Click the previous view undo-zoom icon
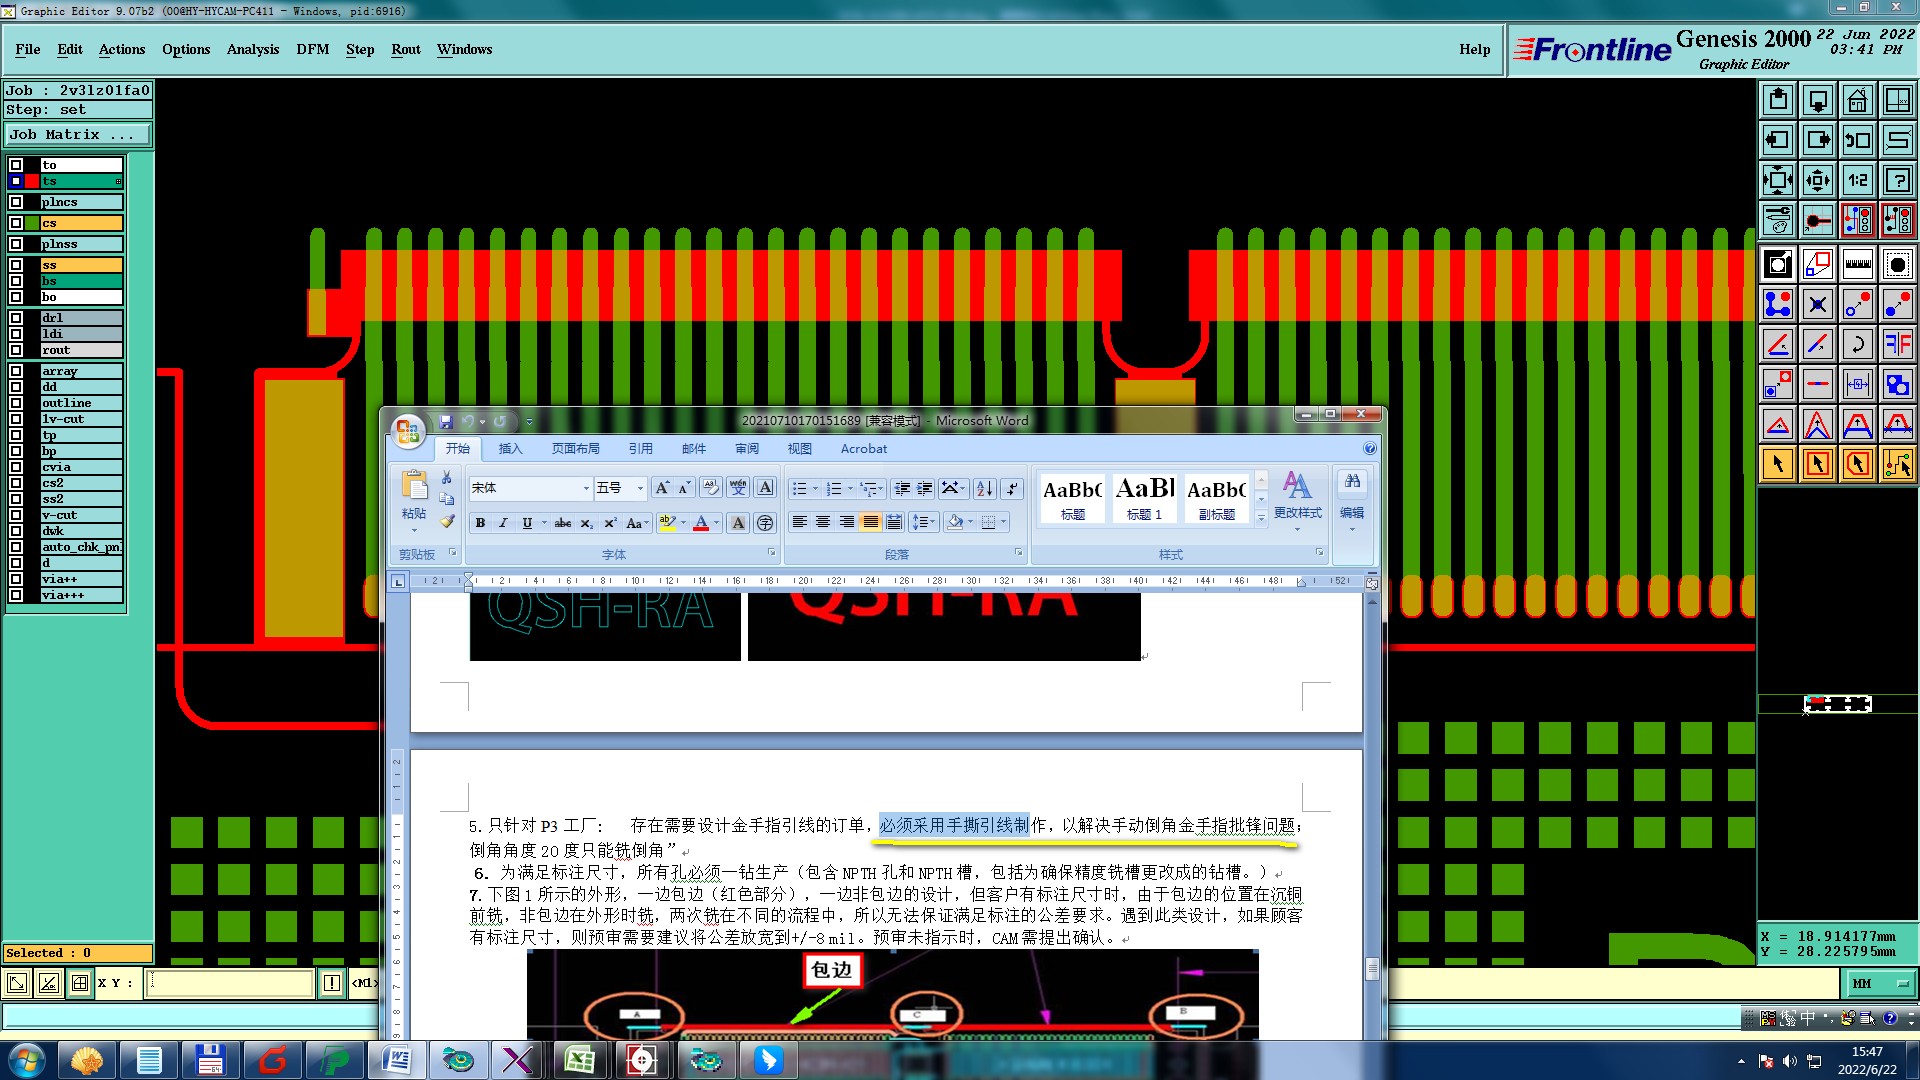This screenshot has width=1920, height=1080. tap(1857, 140)
